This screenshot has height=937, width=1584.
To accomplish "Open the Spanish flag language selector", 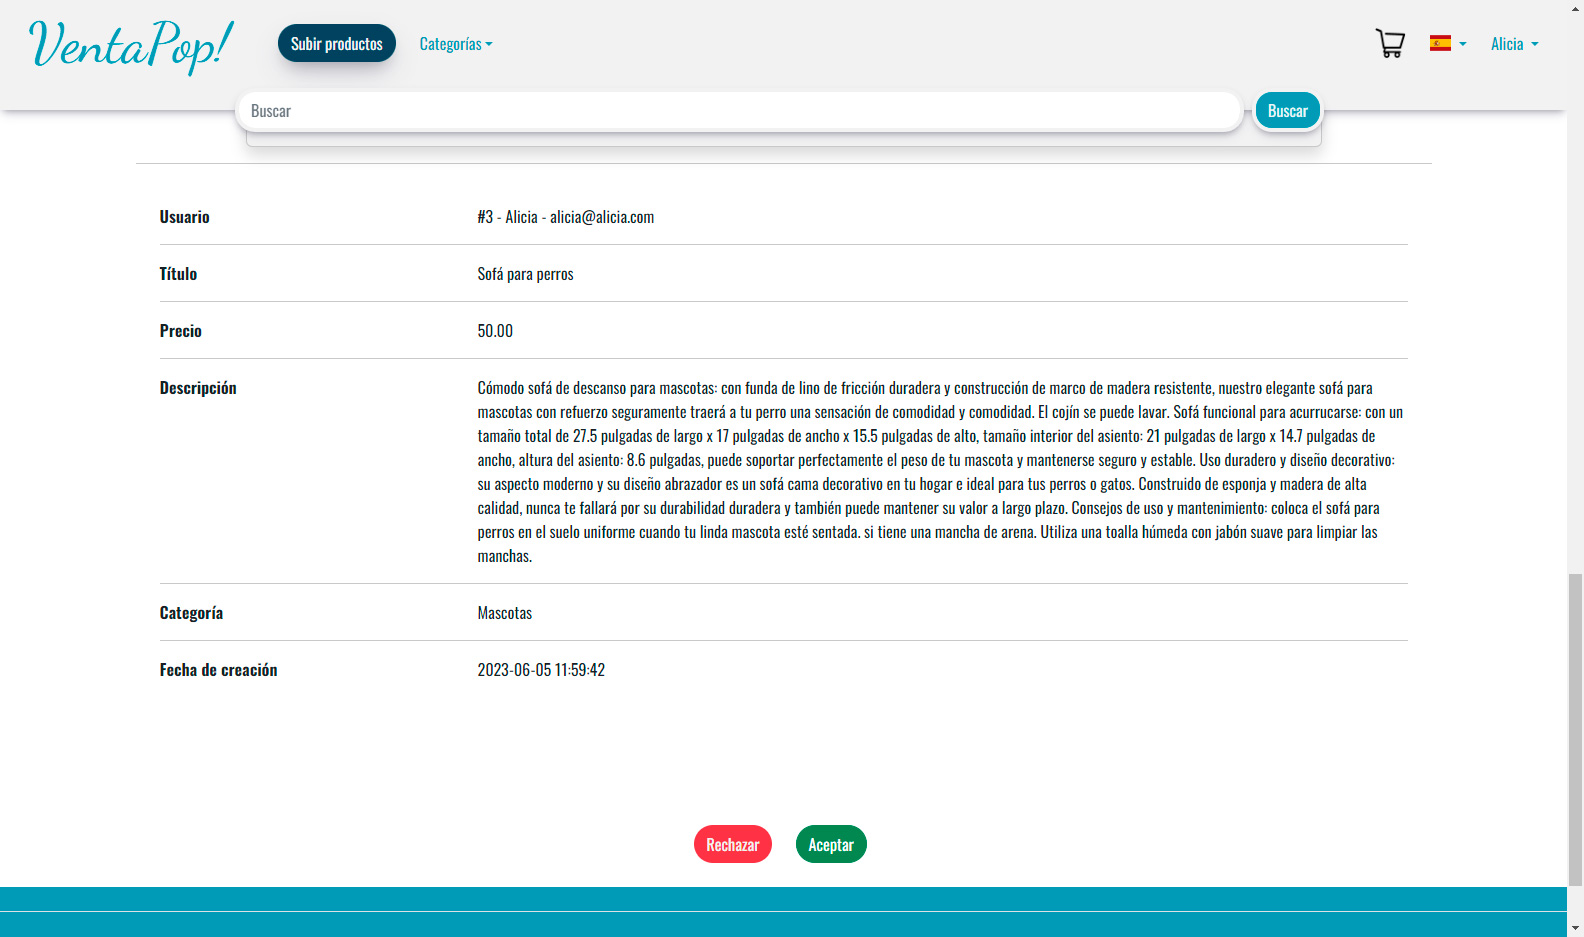I will [1447, 44].
